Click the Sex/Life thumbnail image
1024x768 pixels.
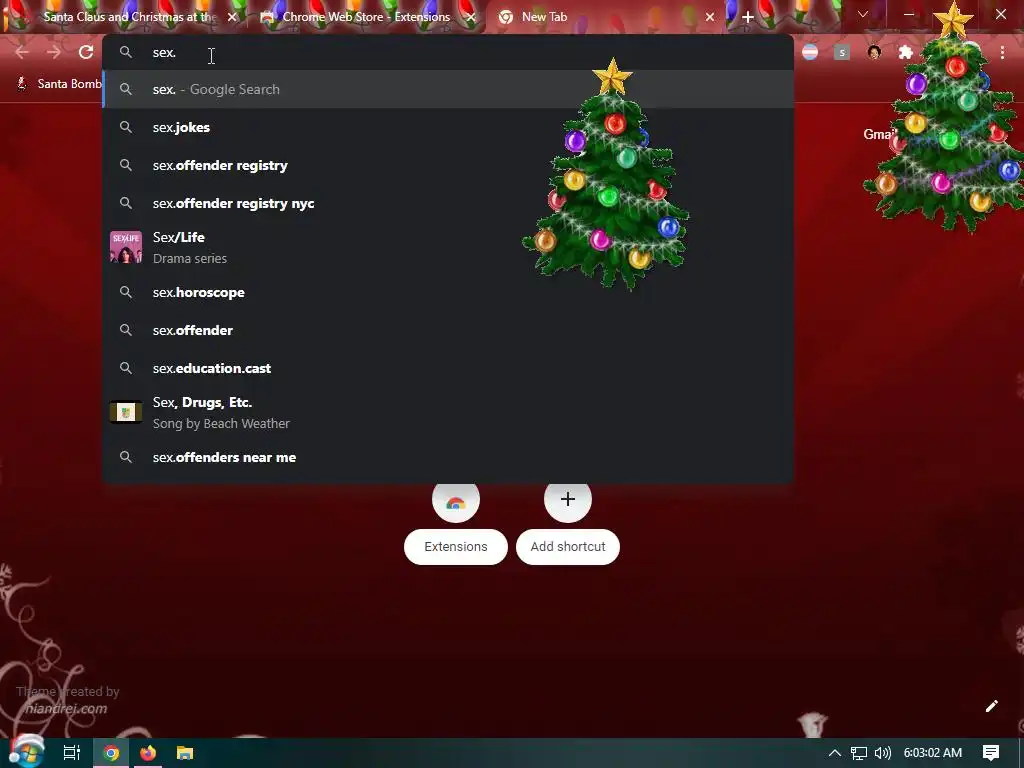point(126,248)
